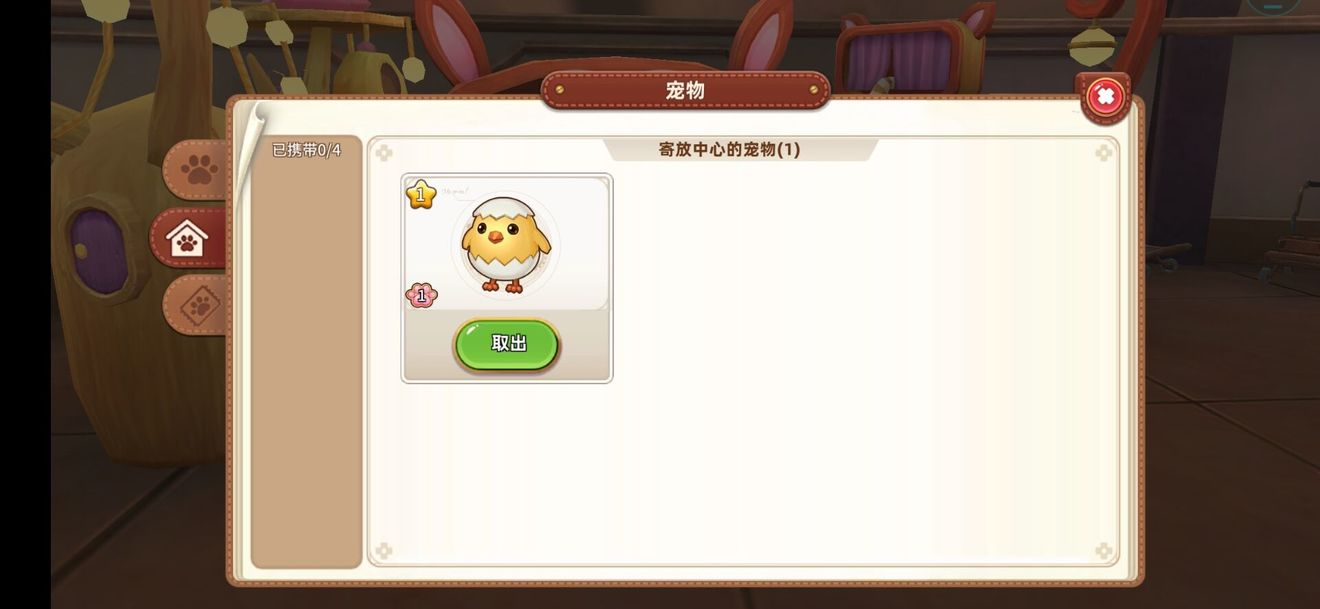Screen dimensions: 1320x609
Task: Tap the 已携带0/4 carried count label
Action: coord(307,150)
